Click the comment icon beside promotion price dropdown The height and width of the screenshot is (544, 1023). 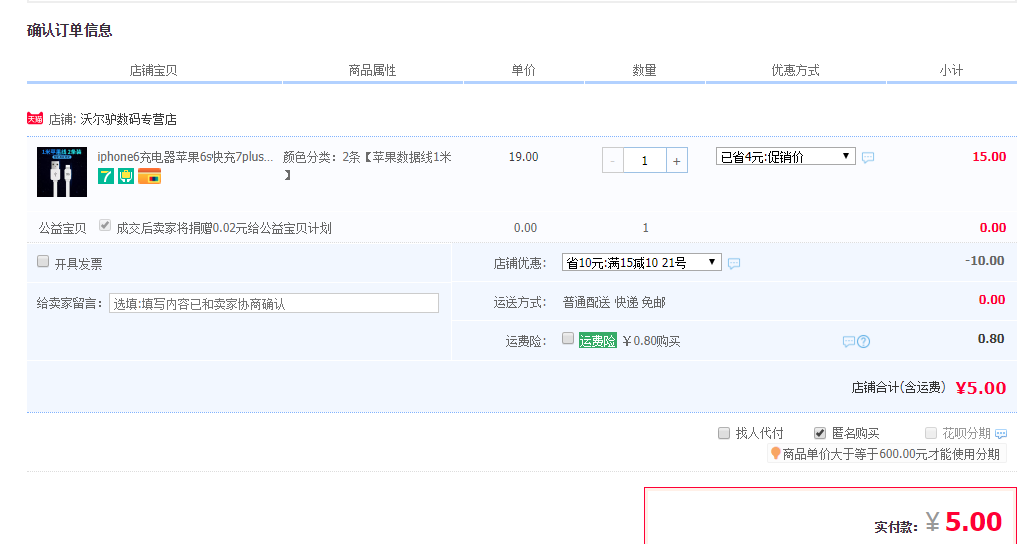click(868, 157)
